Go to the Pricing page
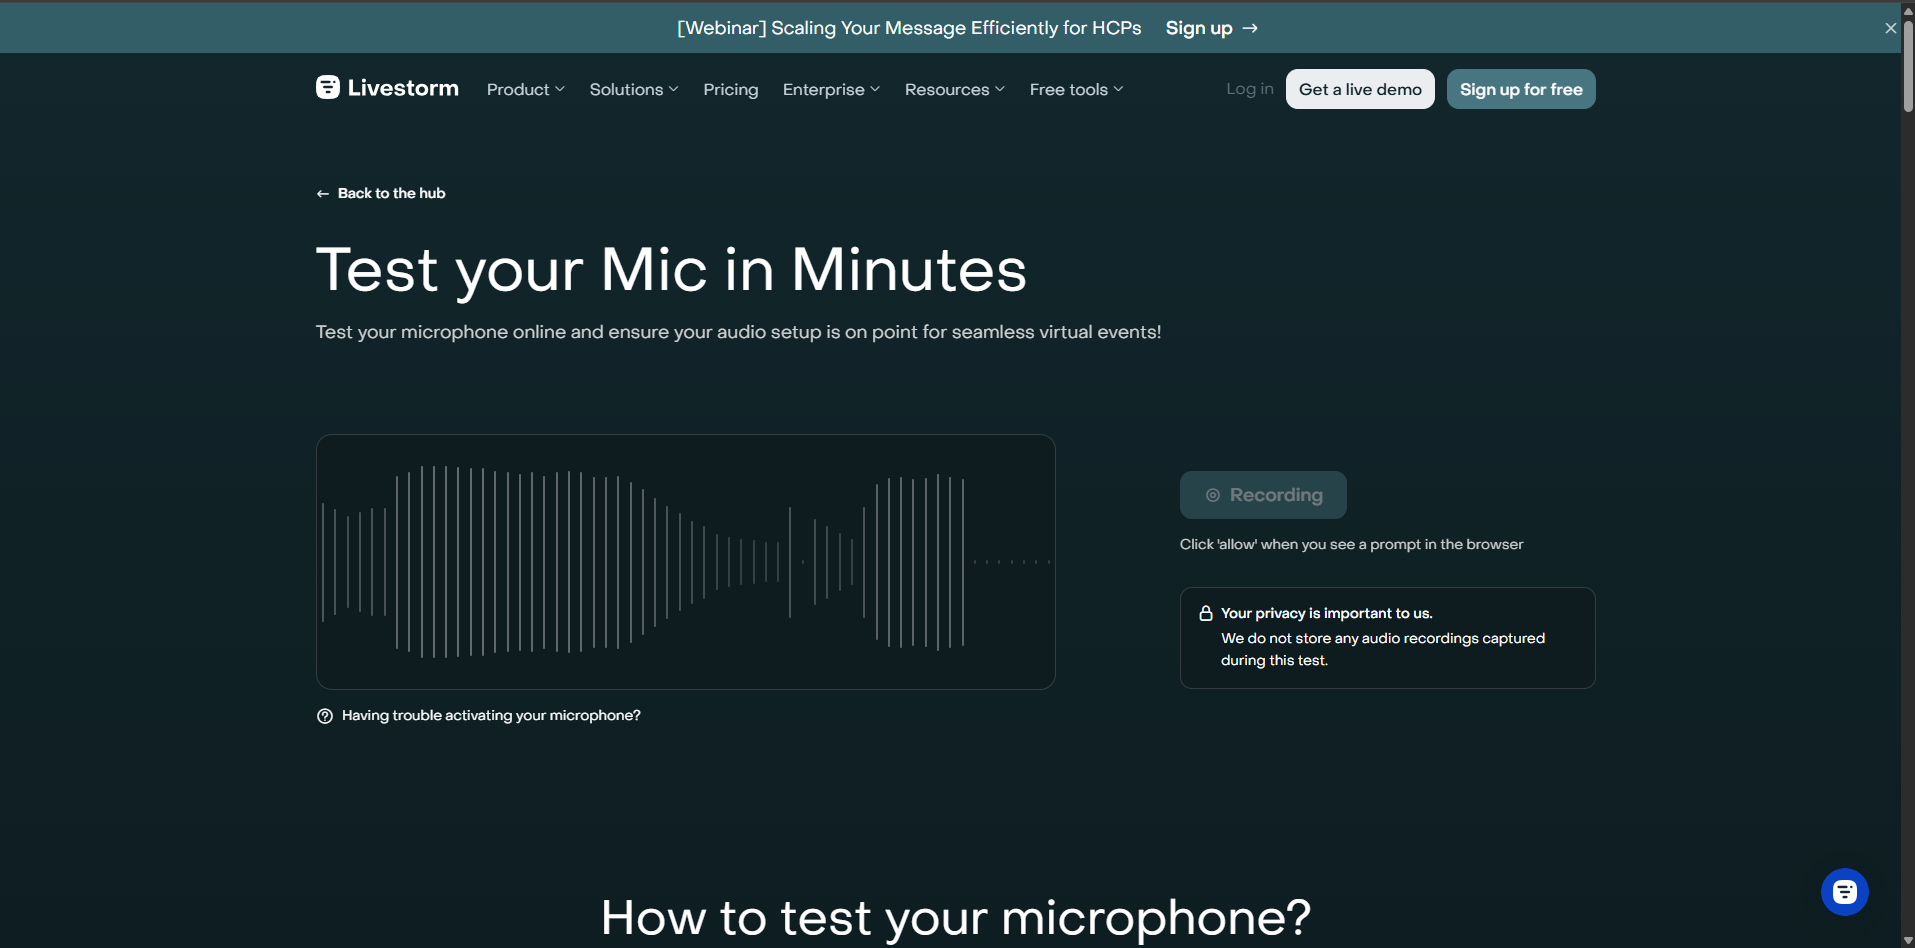The image size is (1915, 948). point(730,89)
